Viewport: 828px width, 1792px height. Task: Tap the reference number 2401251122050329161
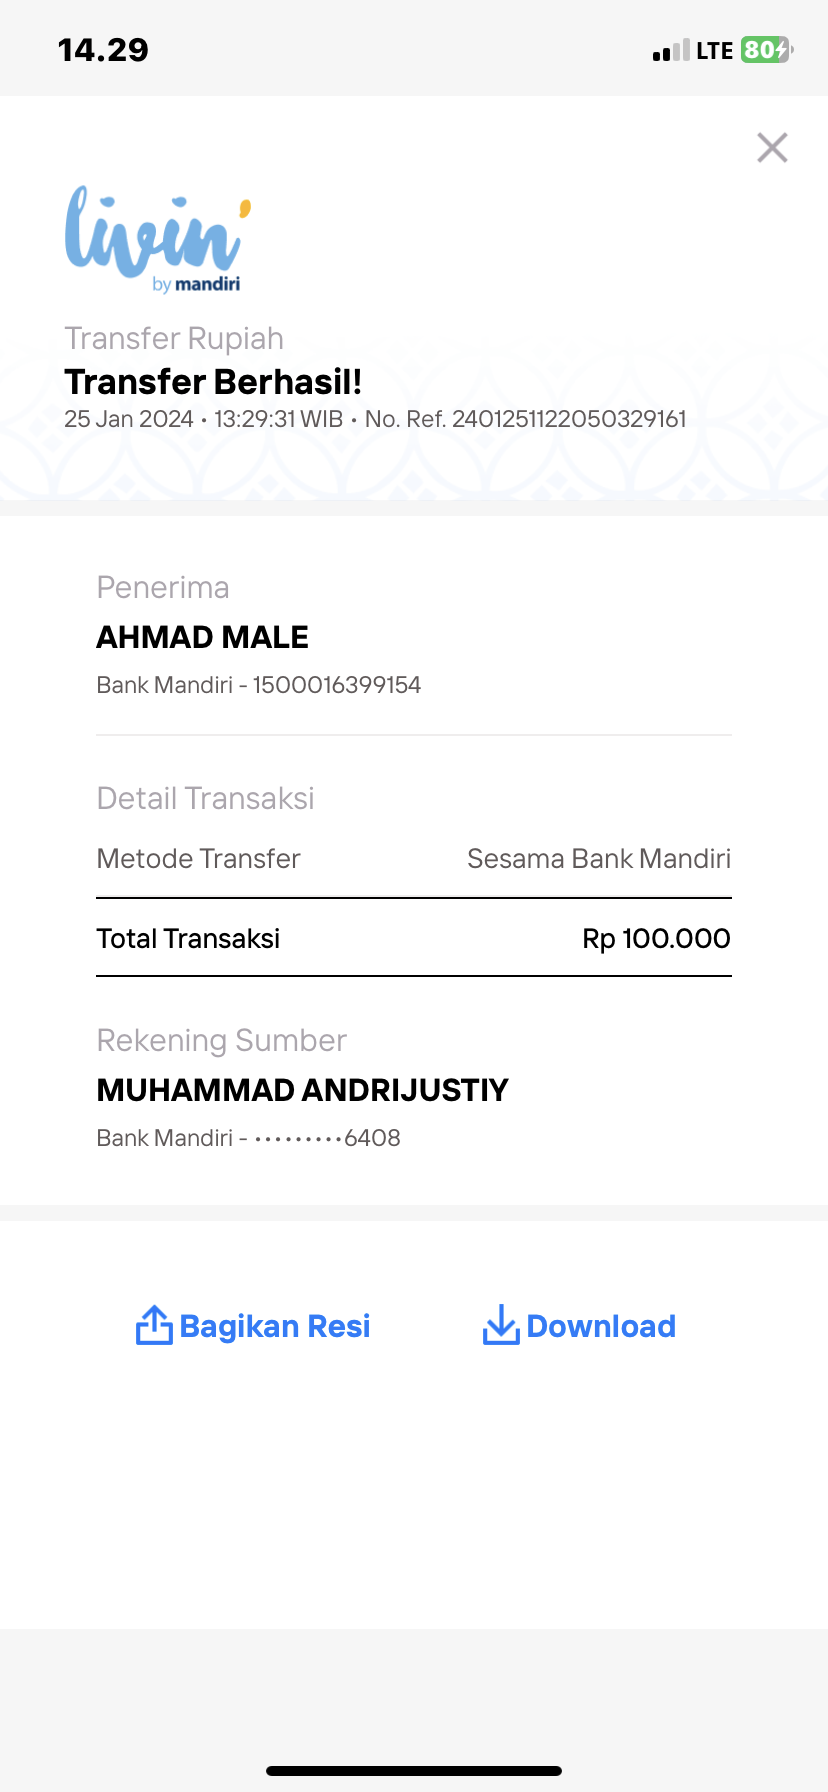point(569,419)
